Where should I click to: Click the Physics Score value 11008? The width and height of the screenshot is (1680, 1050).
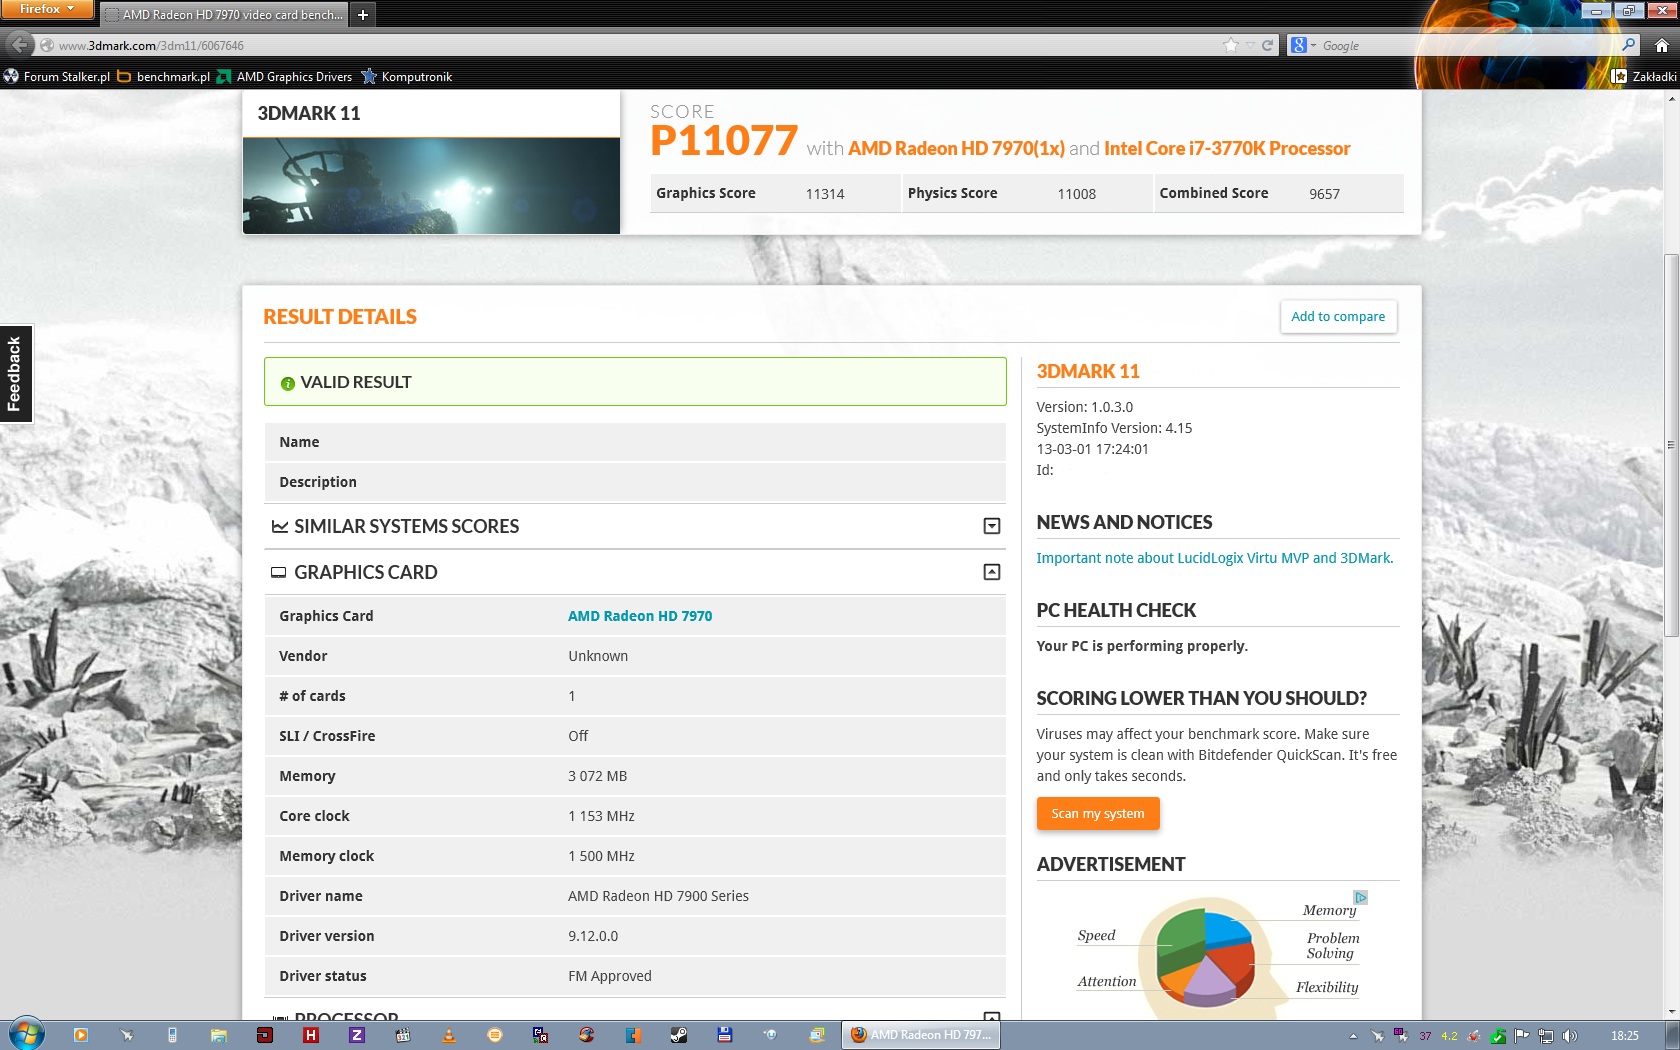pos(1077,194)
